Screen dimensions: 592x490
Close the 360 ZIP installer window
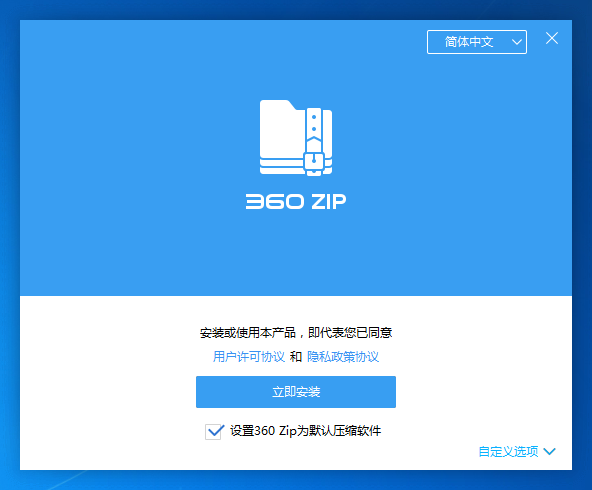click(x=552, y=38)
